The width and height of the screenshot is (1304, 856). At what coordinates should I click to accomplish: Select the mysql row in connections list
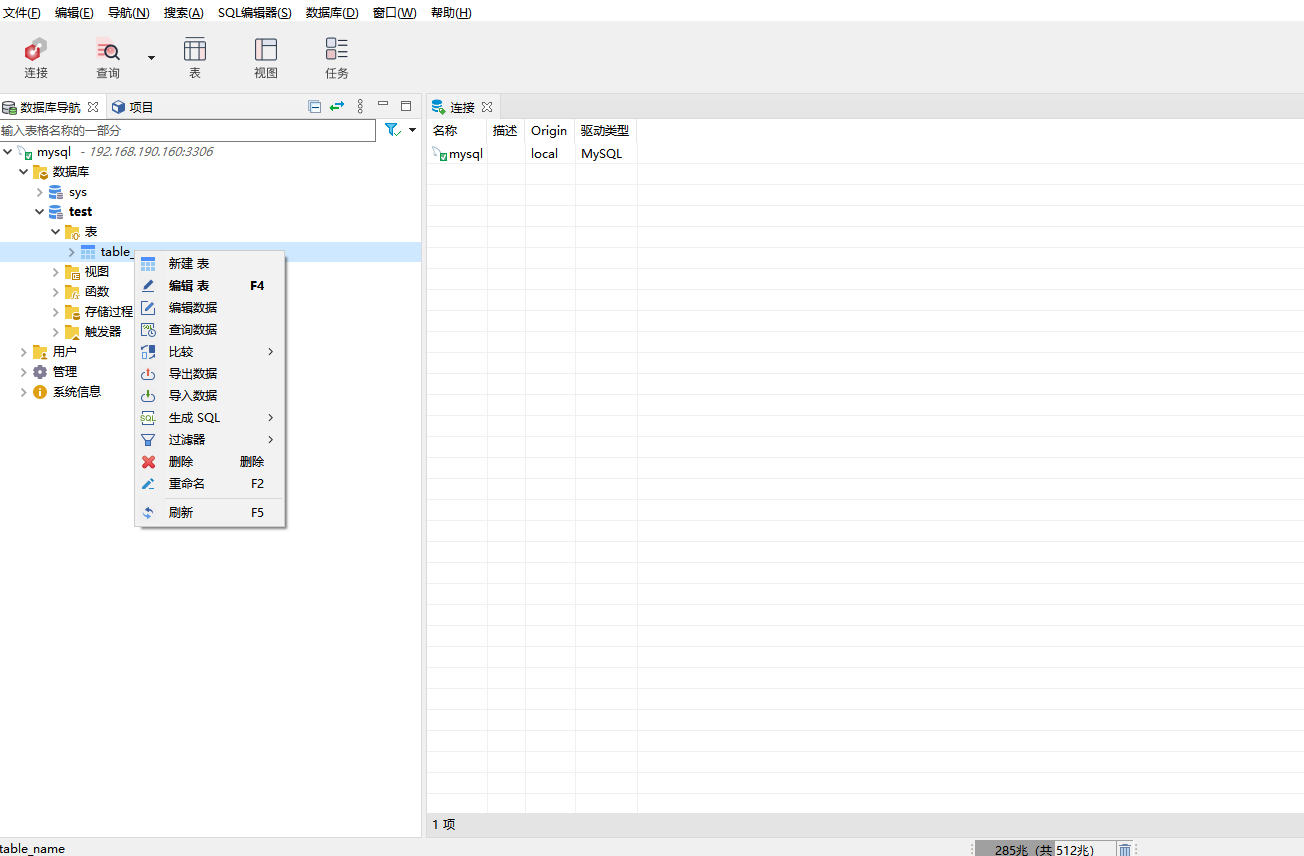465,154
